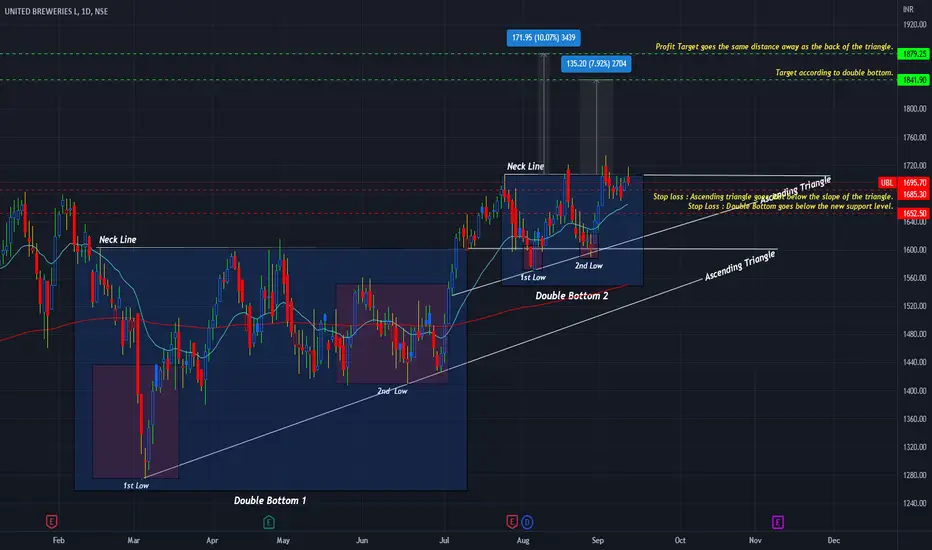Click the 1760.00 price axis value
This screenshot has width=932, height=550.
(x=915, y=137)
